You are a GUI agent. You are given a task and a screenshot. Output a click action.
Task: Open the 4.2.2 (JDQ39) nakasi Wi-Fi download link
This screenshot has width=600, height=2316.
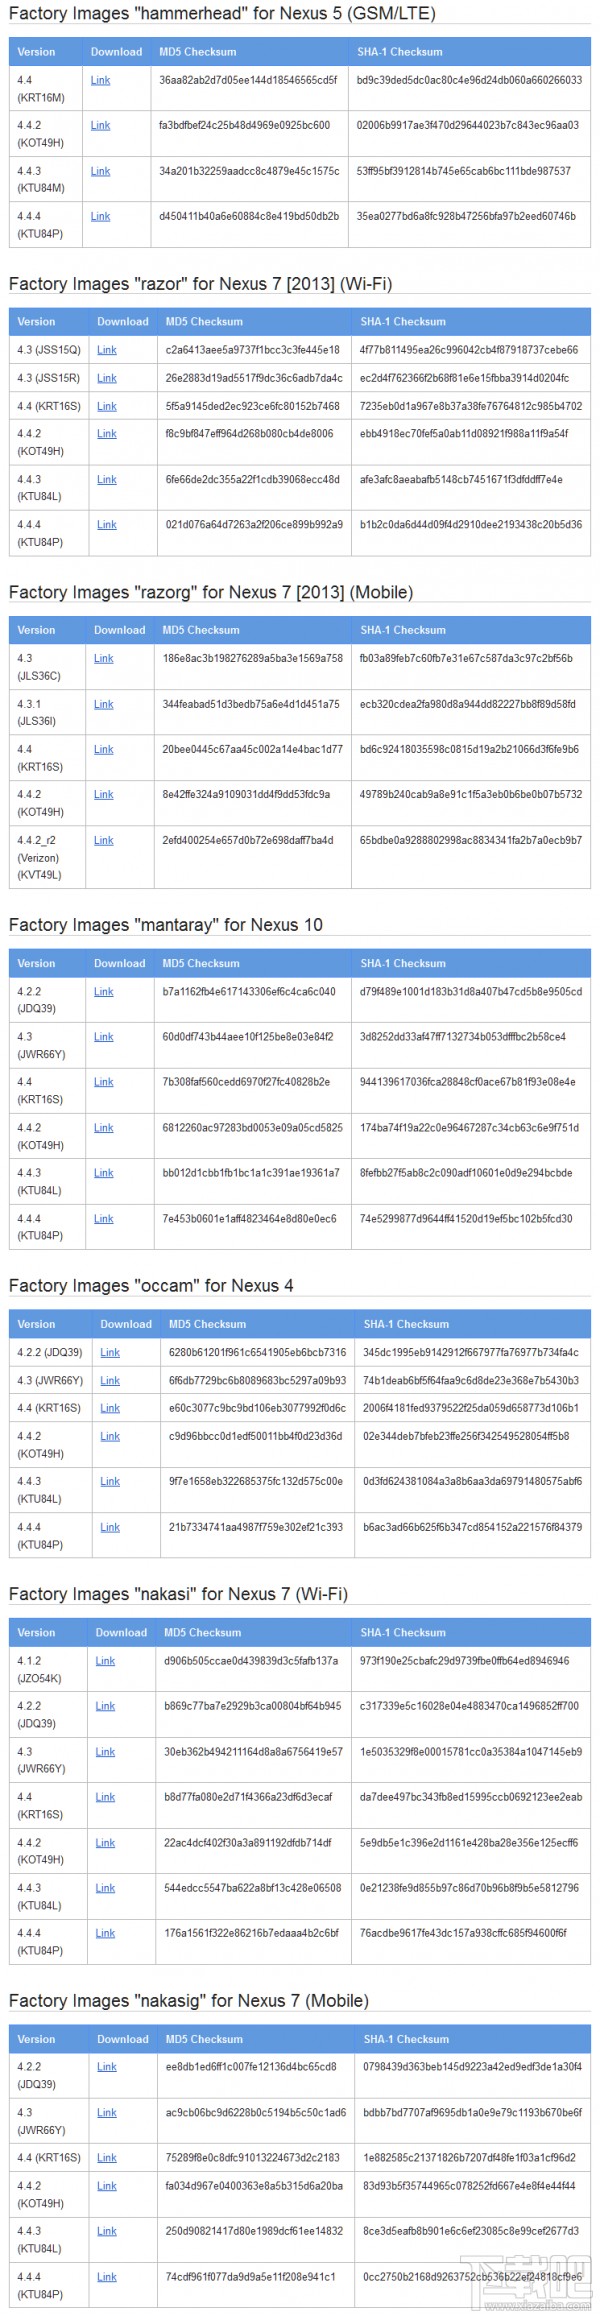(x=105, y=1706)
